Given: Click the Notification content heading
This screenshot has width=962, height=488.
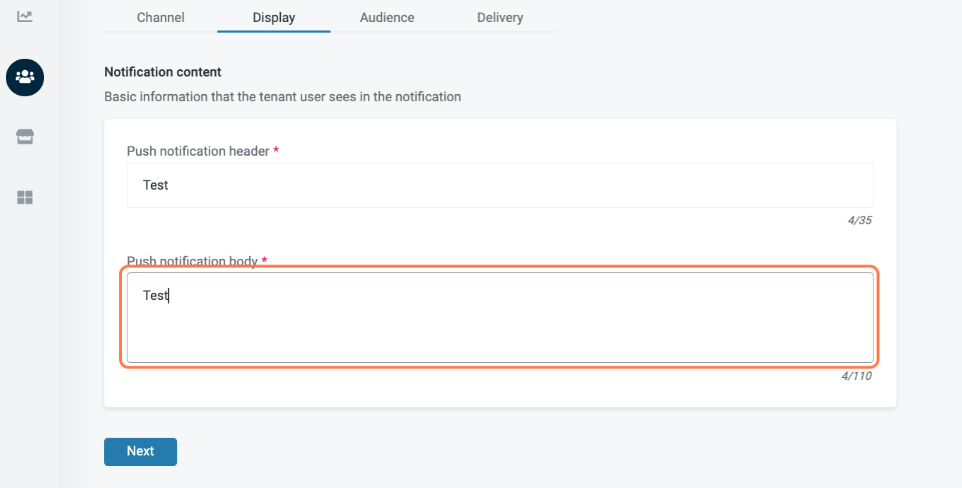Looking at the screenshot, I should [163, 72].
